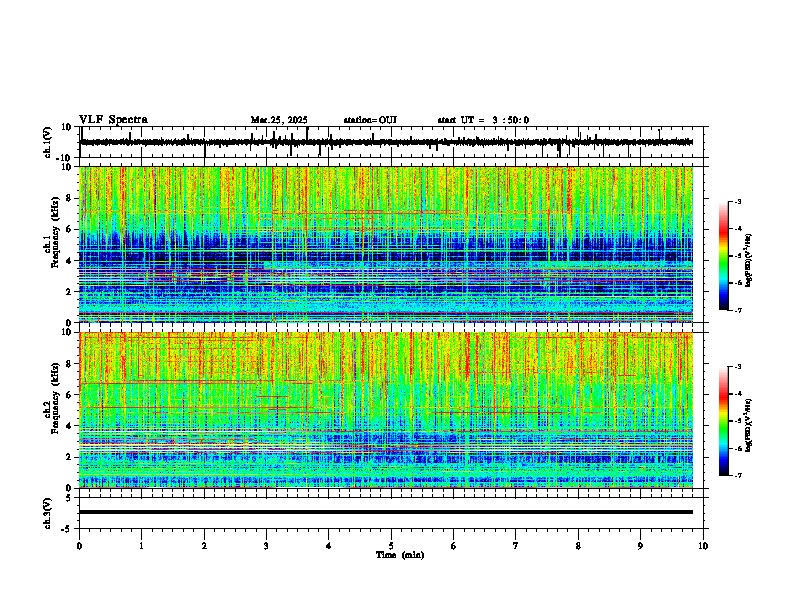Click the time axis tick label "6"
This screenshot has width=792, height=612.
click(454, 546)
